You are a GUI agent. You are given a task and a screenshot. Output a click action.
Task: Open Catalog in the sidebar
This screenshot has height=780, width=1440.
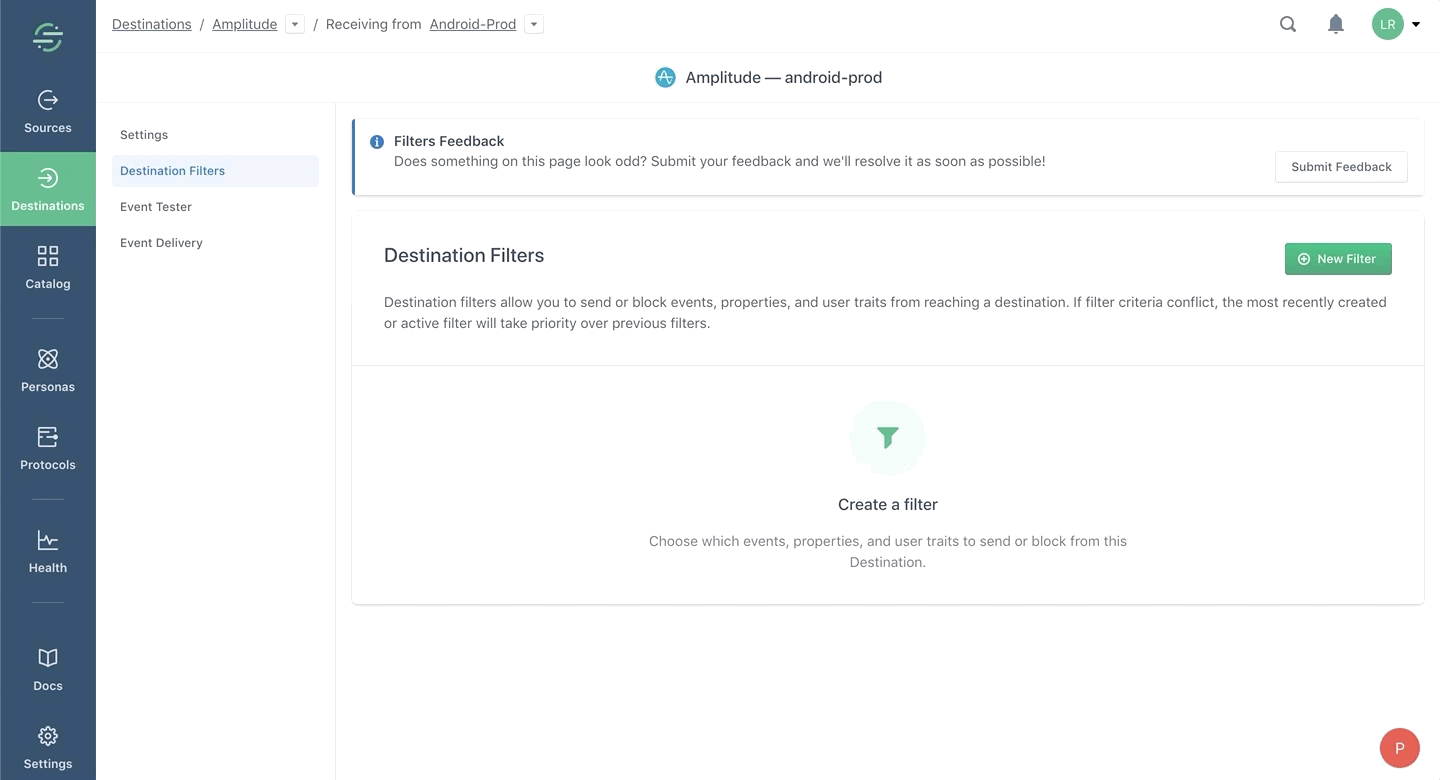[48, 268]
